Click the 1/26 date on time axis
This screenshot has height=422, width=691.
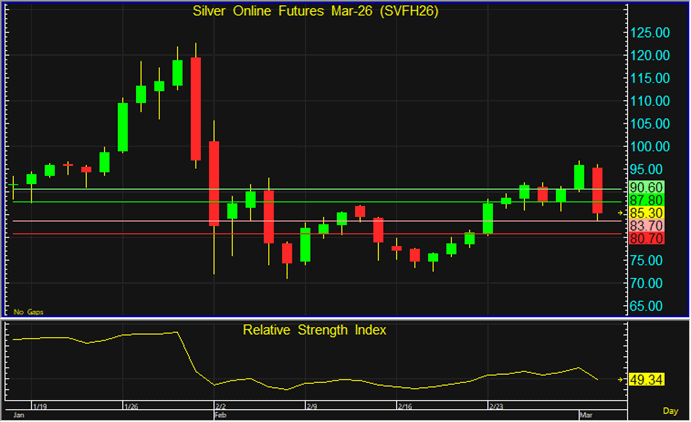click(x=130, y=407)
